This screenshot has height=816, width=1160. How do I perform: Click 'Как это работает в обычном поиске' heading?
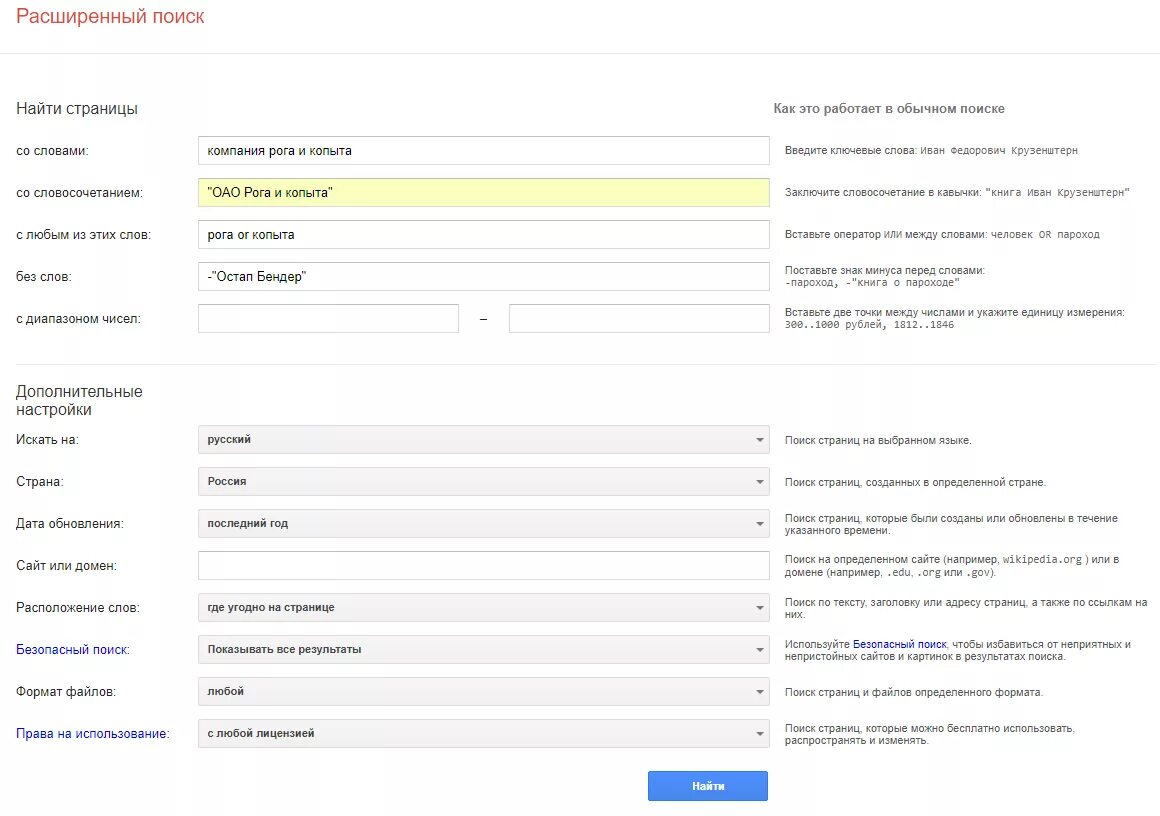[888, 109]
